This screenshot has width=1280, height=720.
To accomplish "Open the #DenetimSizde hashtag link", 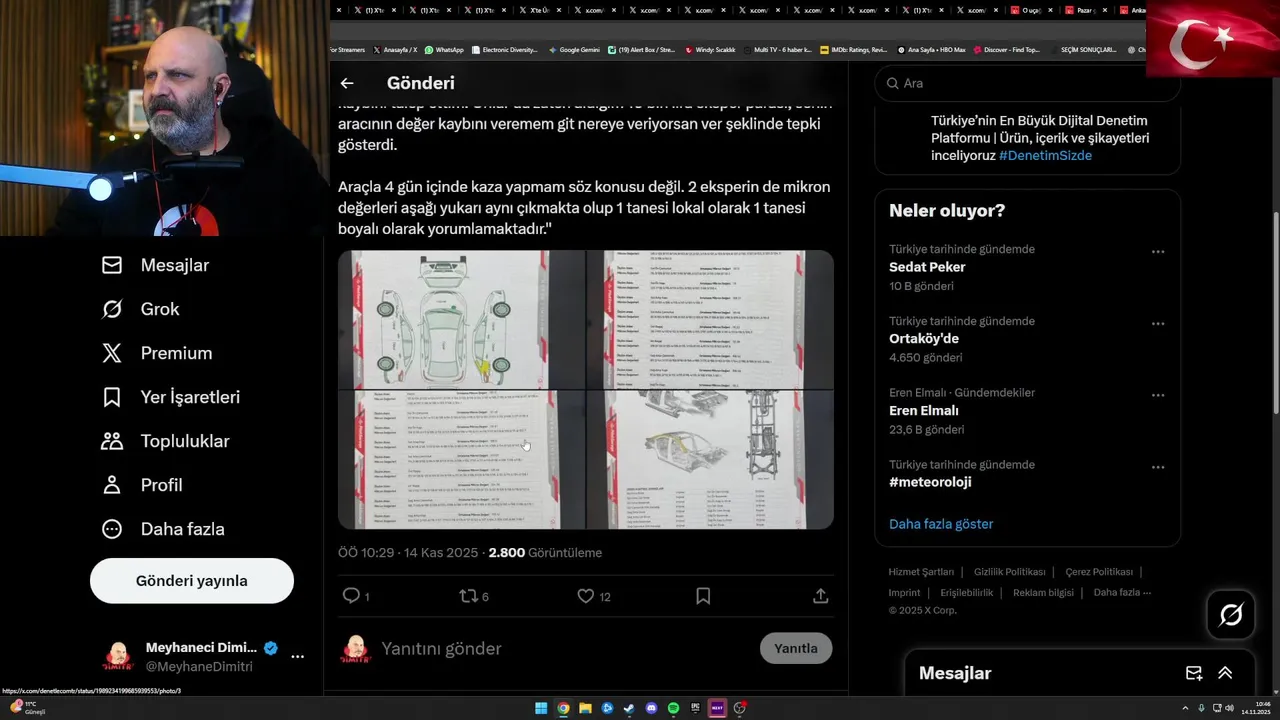I will click(x=1045, y=156).
